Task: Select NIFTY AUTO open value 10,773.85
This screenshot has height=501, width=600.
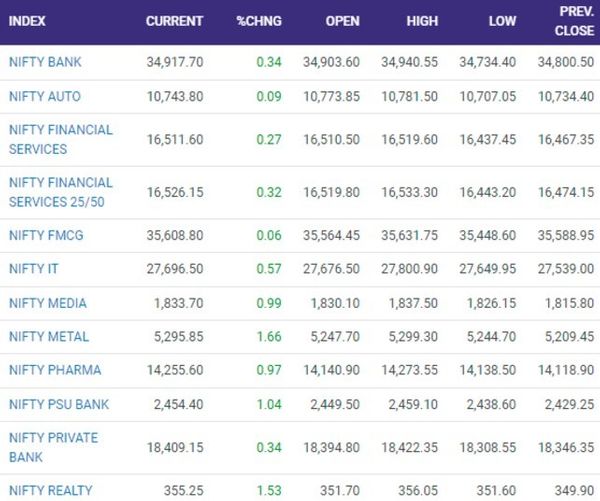Action: pos(332,96)
